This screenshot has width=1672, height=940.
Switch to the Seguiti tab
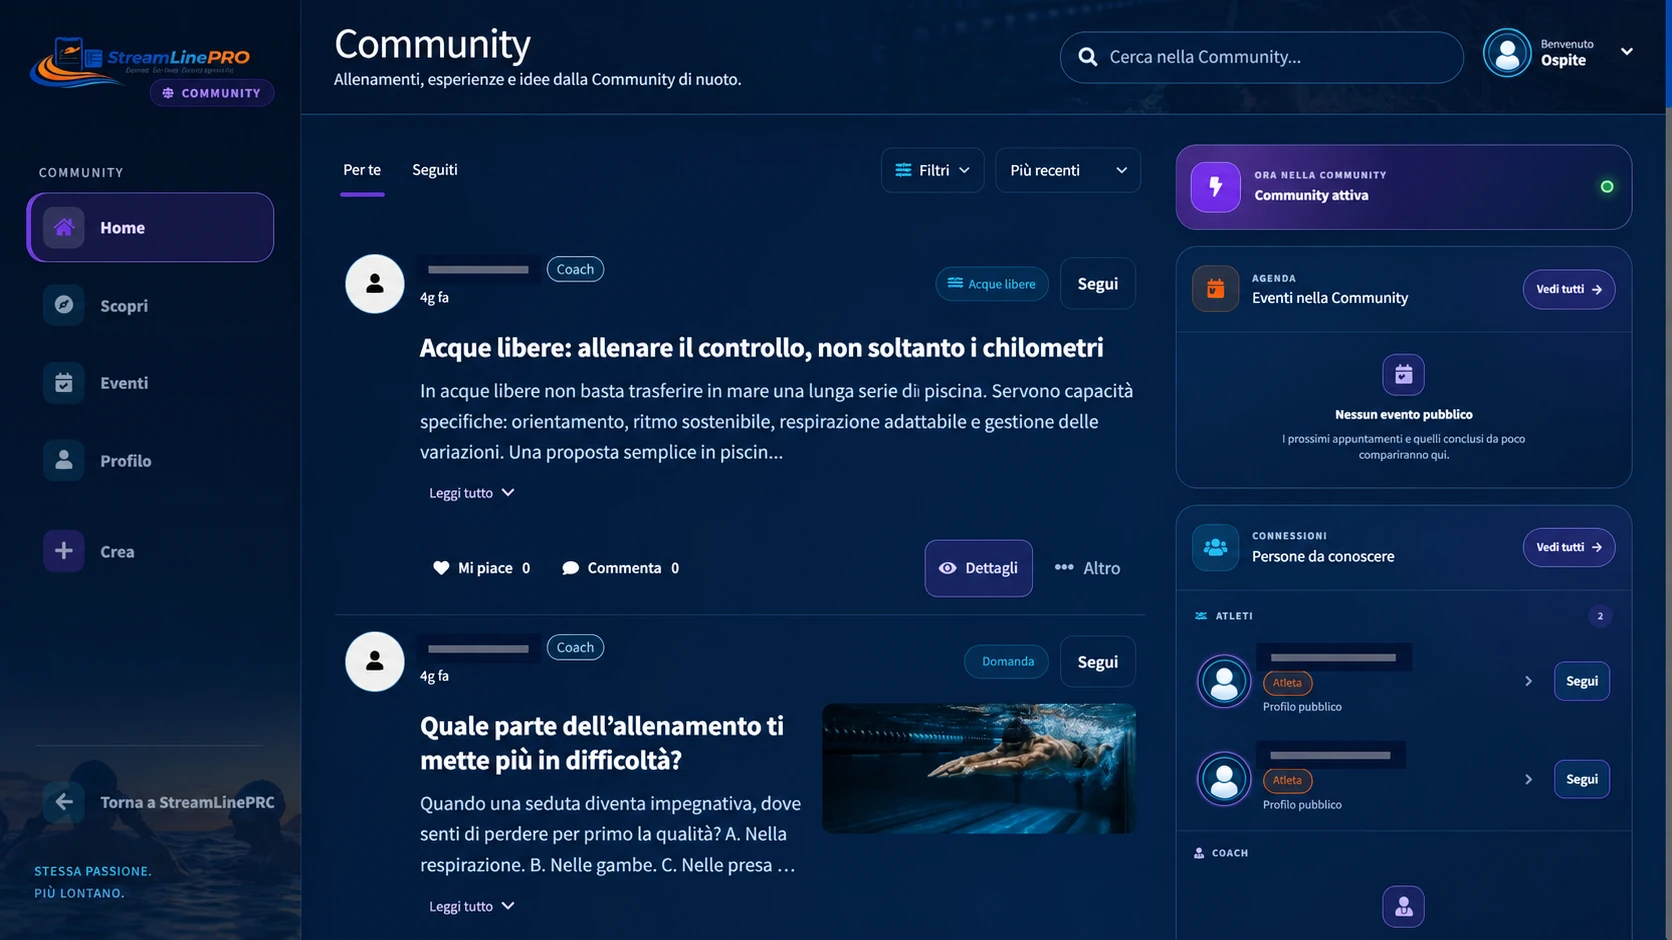[435, 170]
